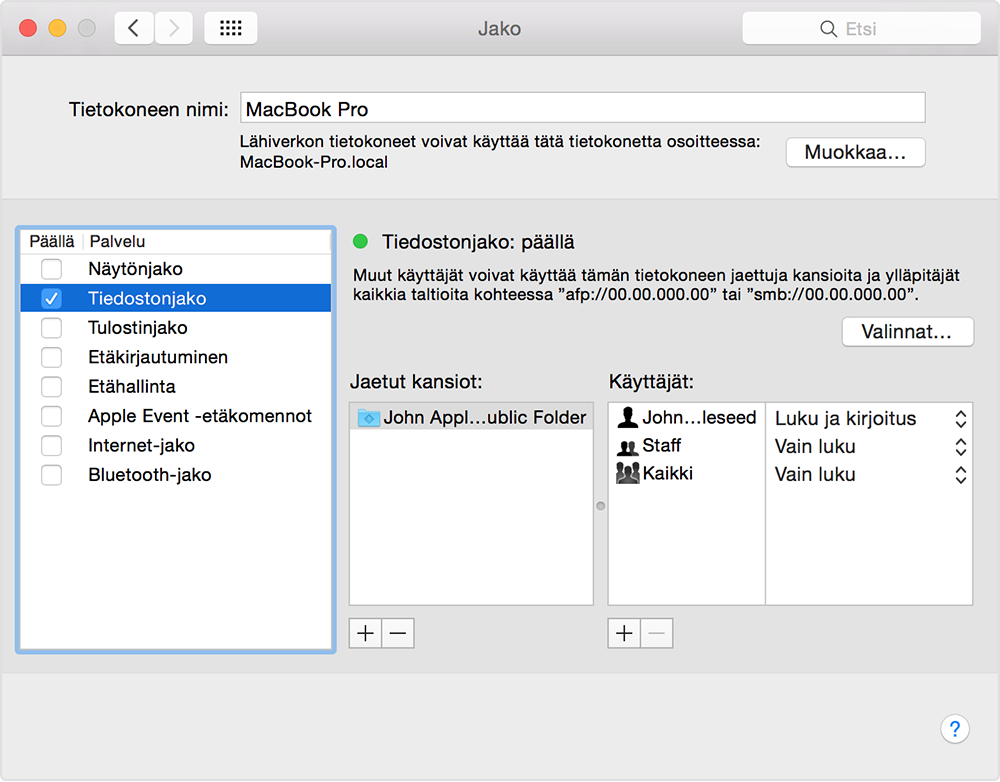Click the Muokkaa... button
Image resolution: width=1000 pixels, height=782 pixels.
855,152
